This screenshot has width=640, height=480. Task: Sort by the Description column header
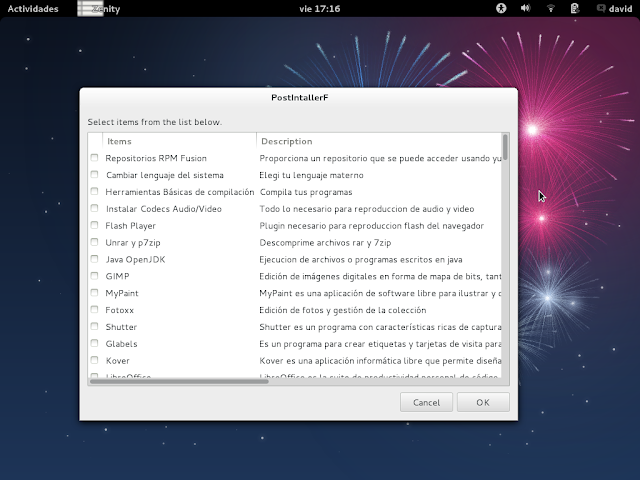coord(287,142)
